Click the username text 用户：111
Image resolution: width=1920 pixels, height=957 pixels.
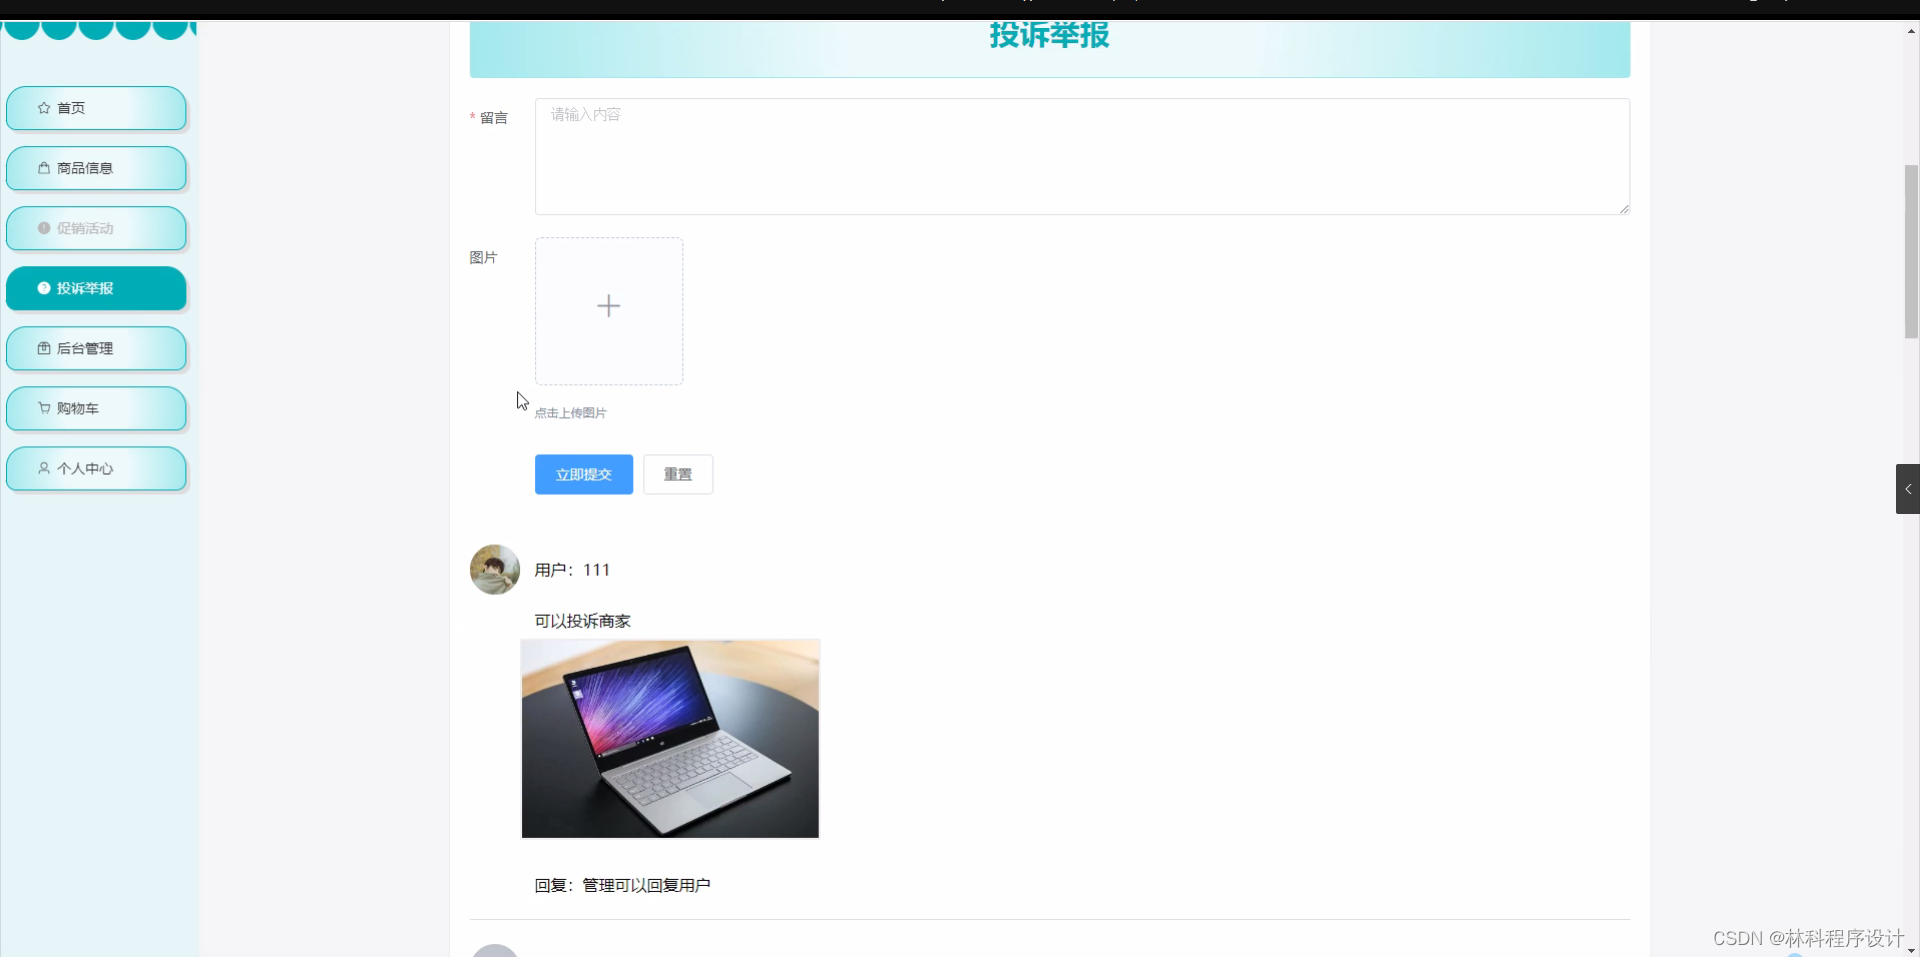pos(572,570)
